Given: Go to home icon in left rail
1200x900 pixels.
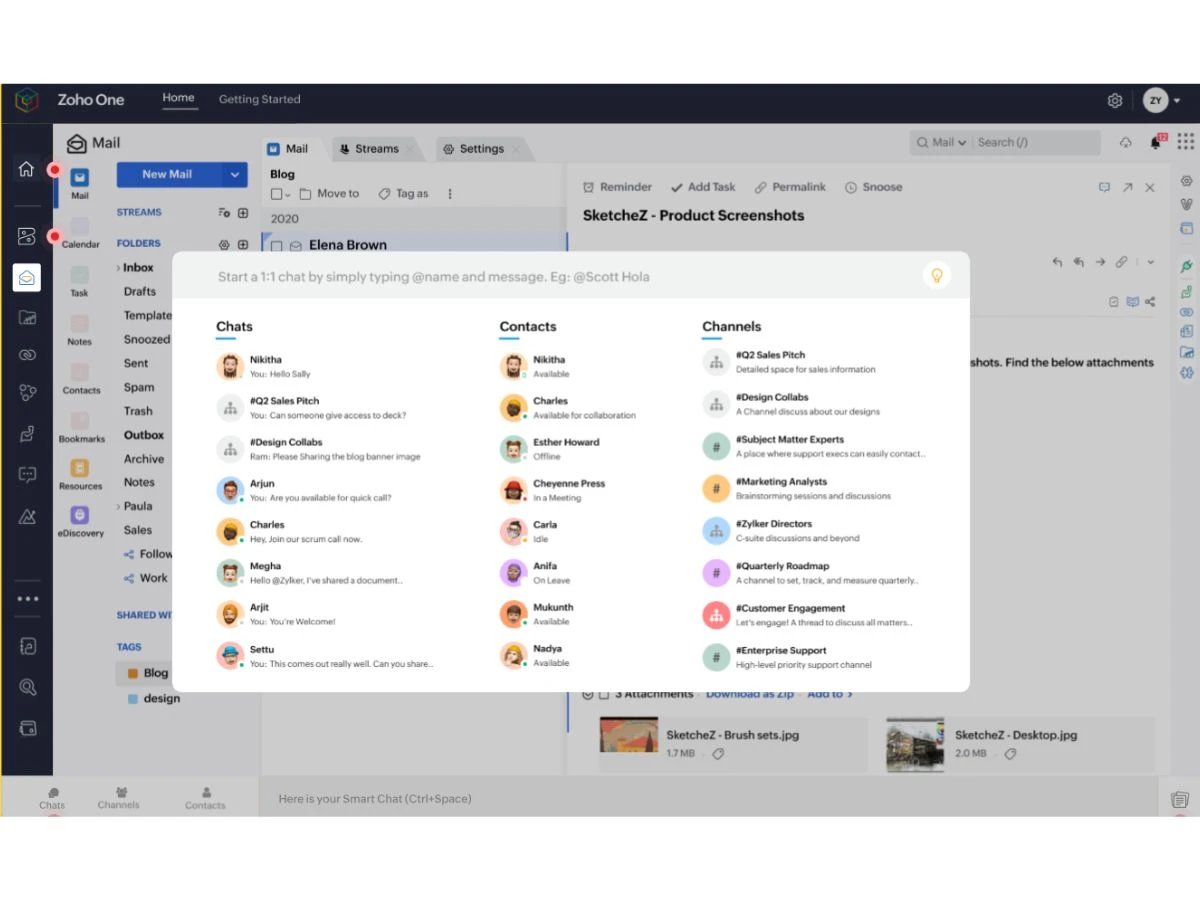Looking at the screenshot, I should click(x=27, y=169).
